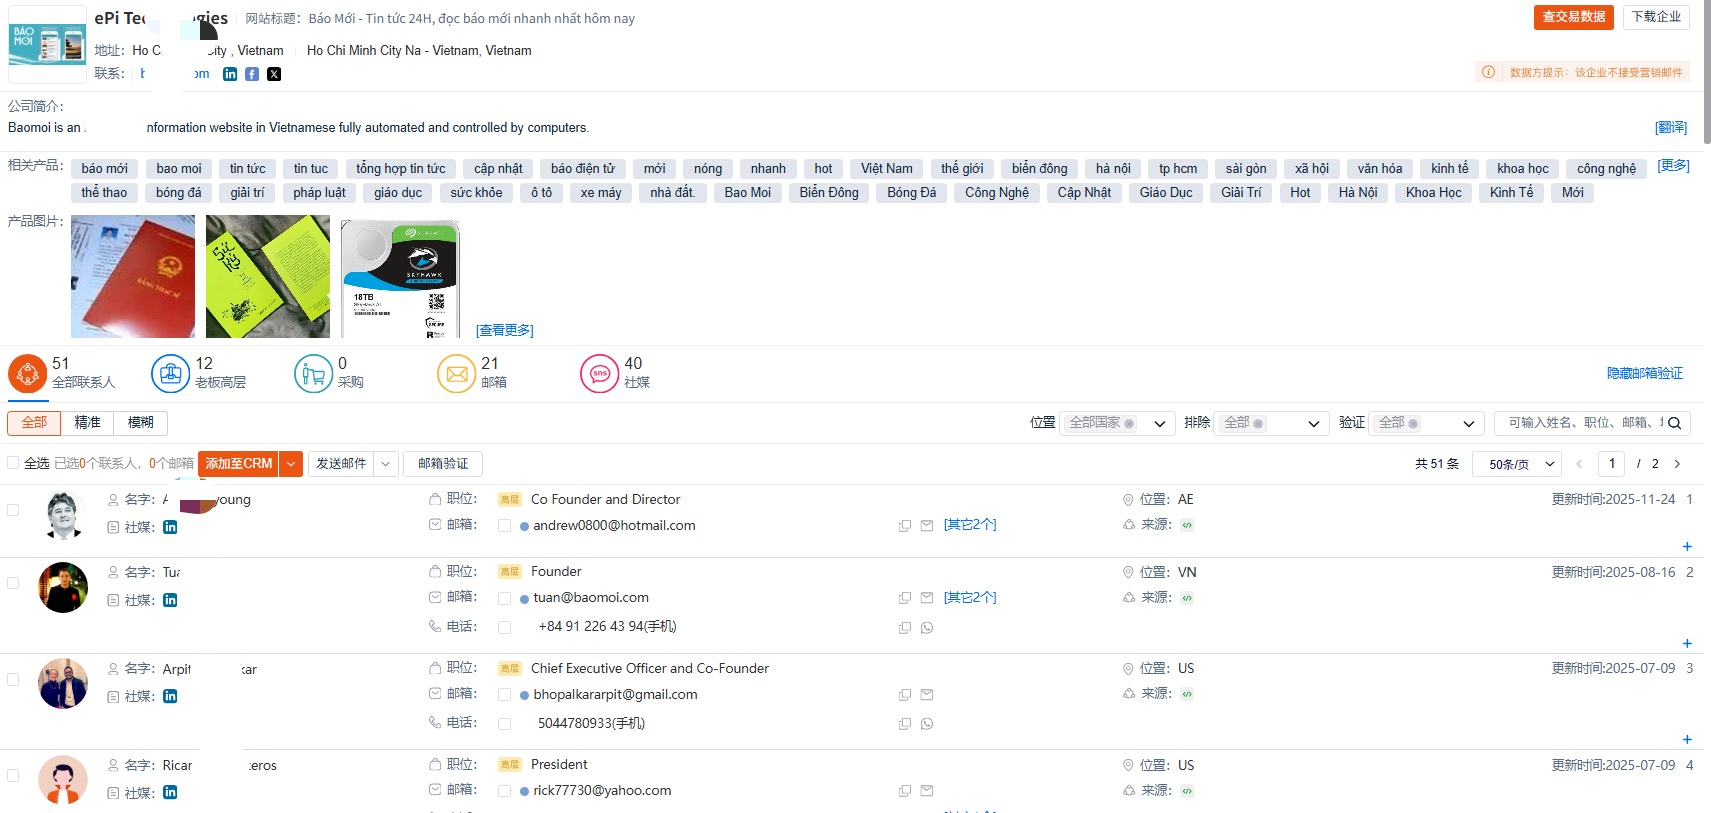Copy the tuan@baomoi.com email address icon
This screenshot has width=1711, height=813.
(x=904, y=598)
